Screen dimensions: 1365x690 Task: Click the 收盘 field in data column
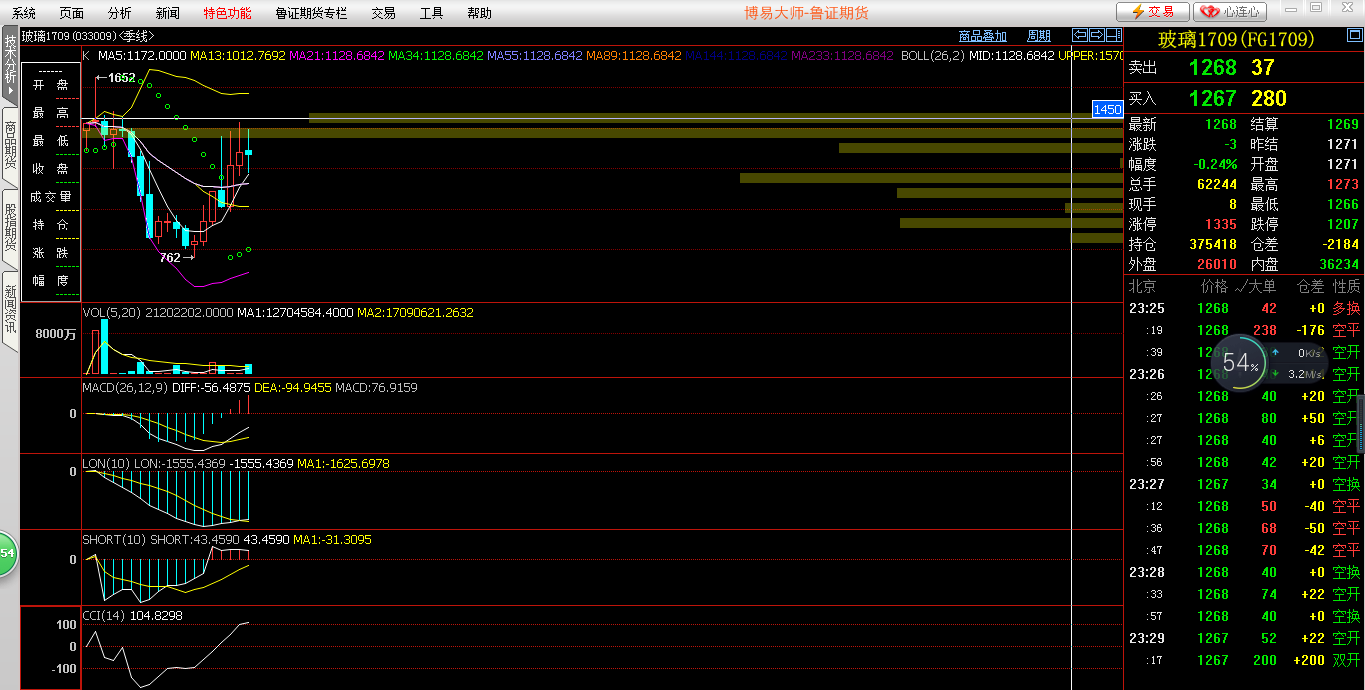(x=50, y=169)
